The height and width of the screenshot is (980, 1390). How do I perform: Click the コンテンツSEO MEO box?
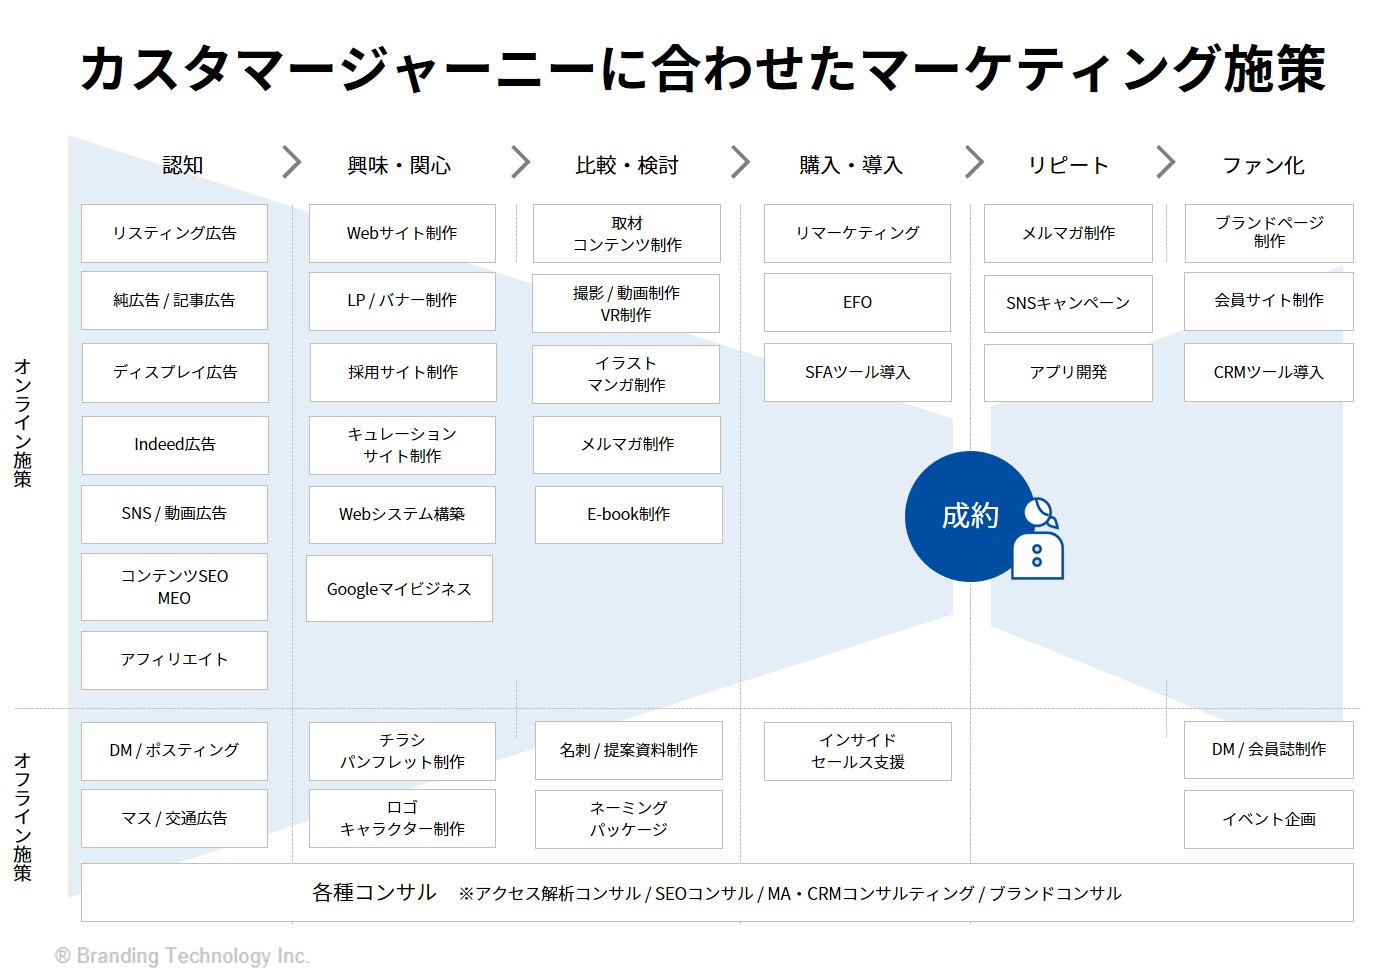click(174, 587)
